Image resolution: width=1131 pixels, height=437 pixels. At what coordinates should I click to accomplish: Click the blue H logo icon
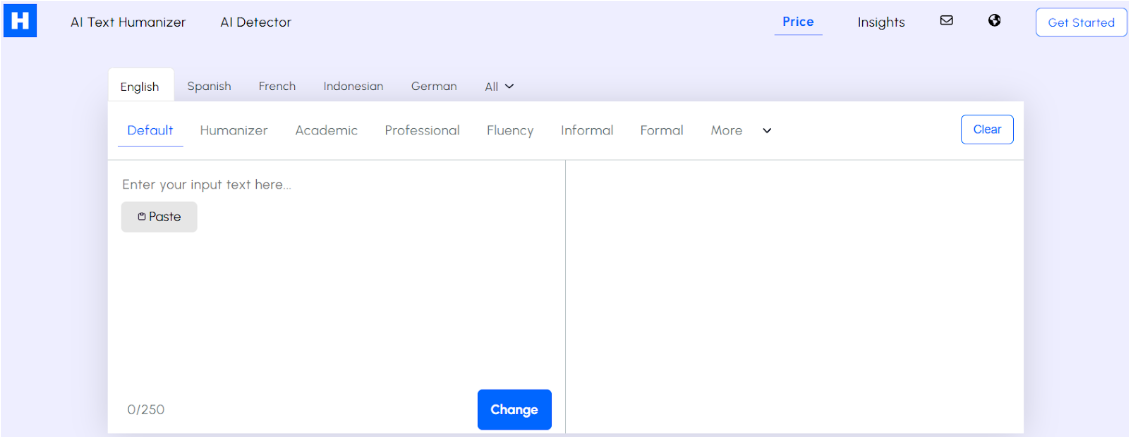pos(19,21)
